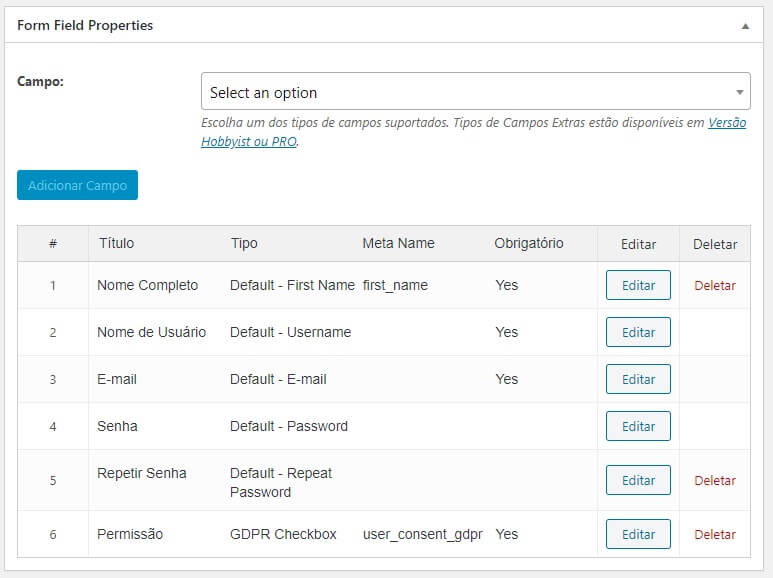Viewport: 773px width, 578px height.
Task: Select the Repetir Senha title cell
Action: pos(141,473)
